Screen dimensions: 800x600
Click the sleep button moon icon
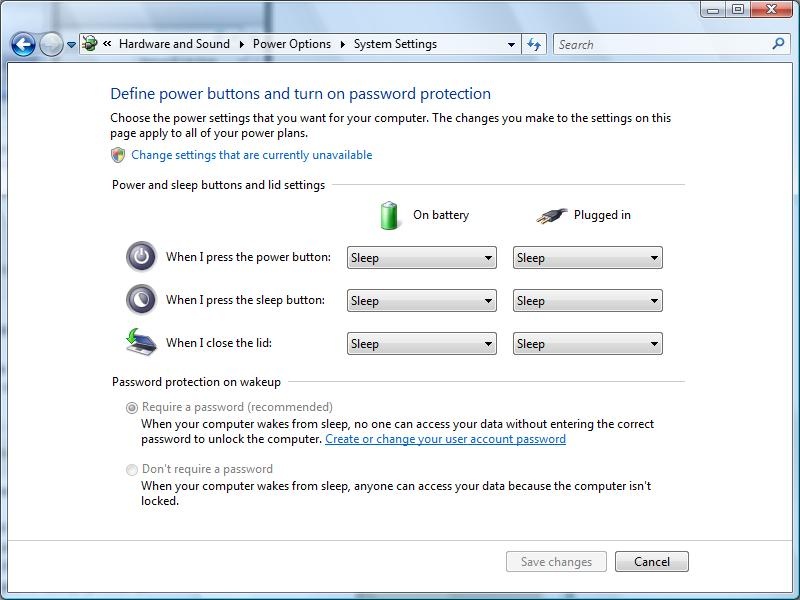(x=141, y=299)
